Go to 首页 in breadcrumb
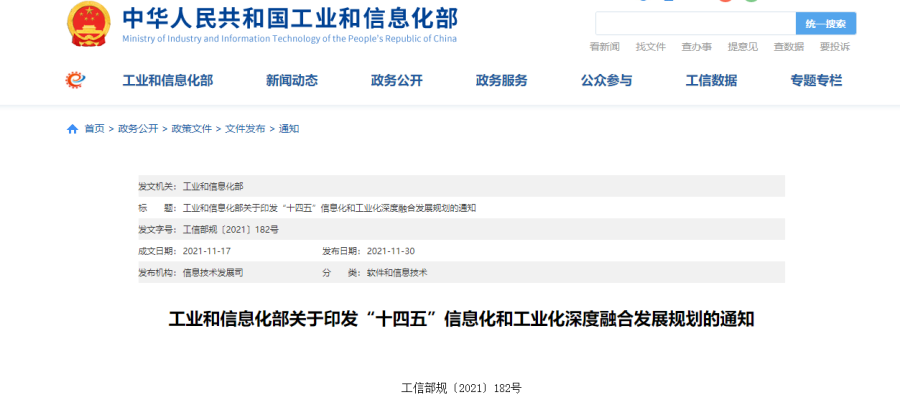Viewport: 900px width, 405px height. pyautogui.click(x=95, y=129)
